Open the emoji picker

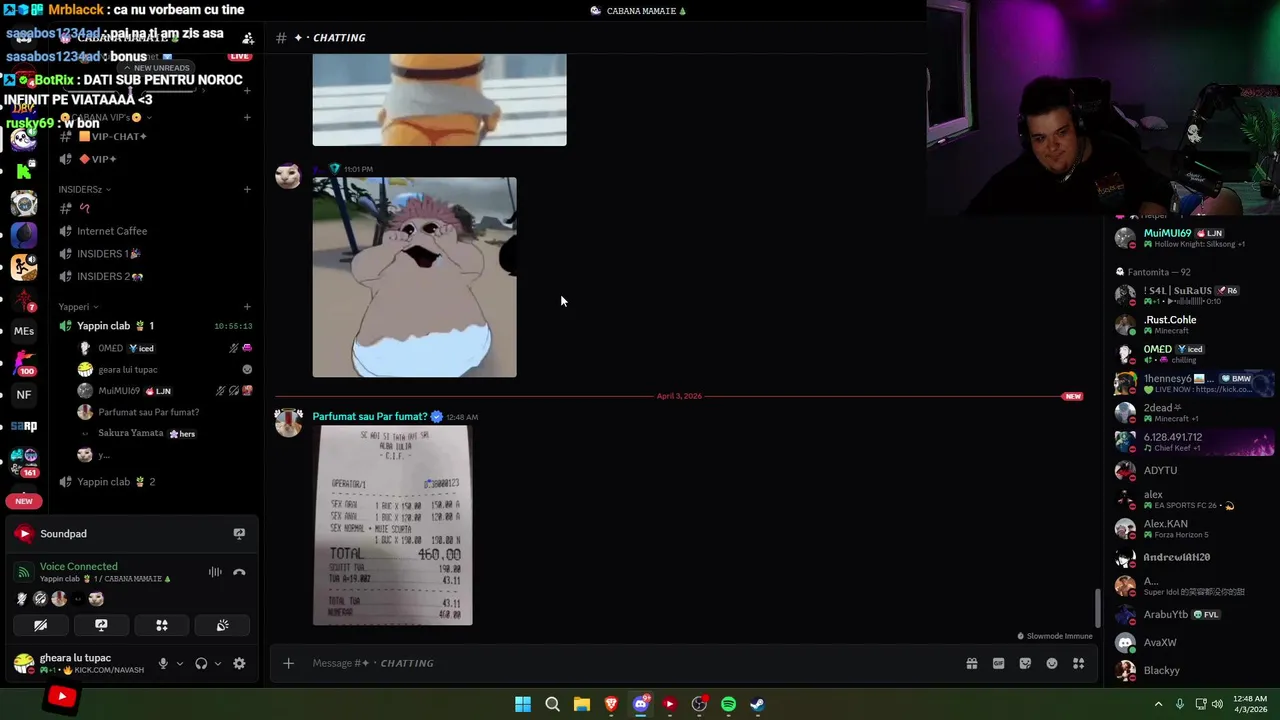(1052, 663)
